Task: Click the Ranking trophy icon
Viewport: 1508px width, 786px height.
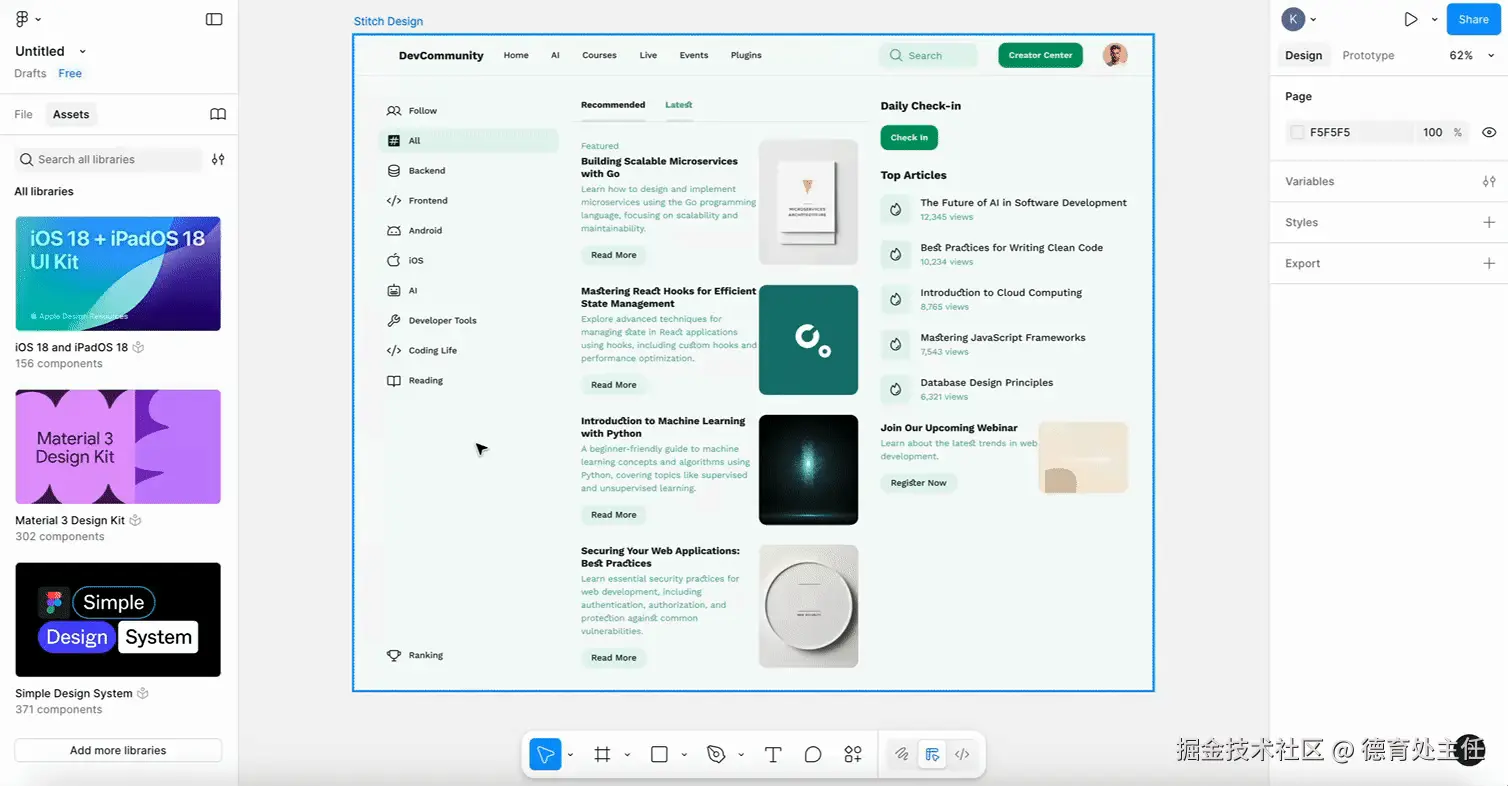Action: click(394, 655)
